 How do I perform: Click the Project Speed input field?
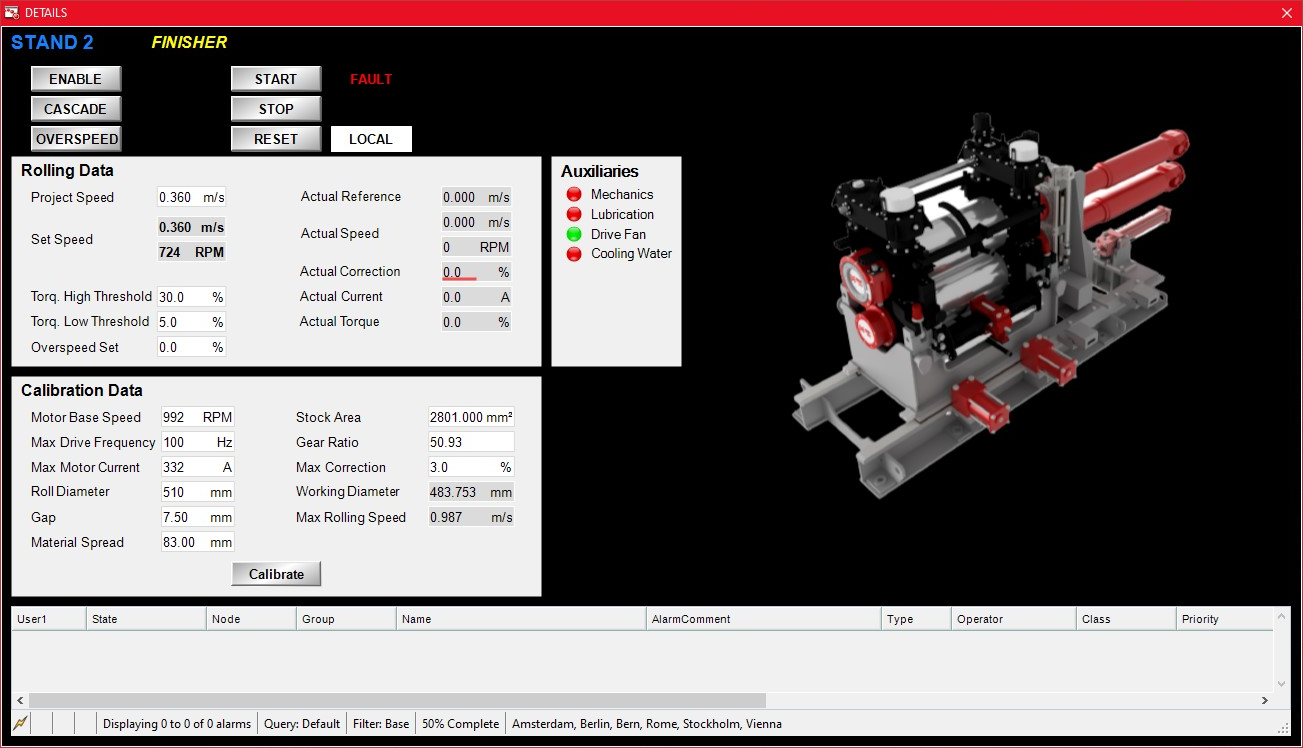(192, 197)
